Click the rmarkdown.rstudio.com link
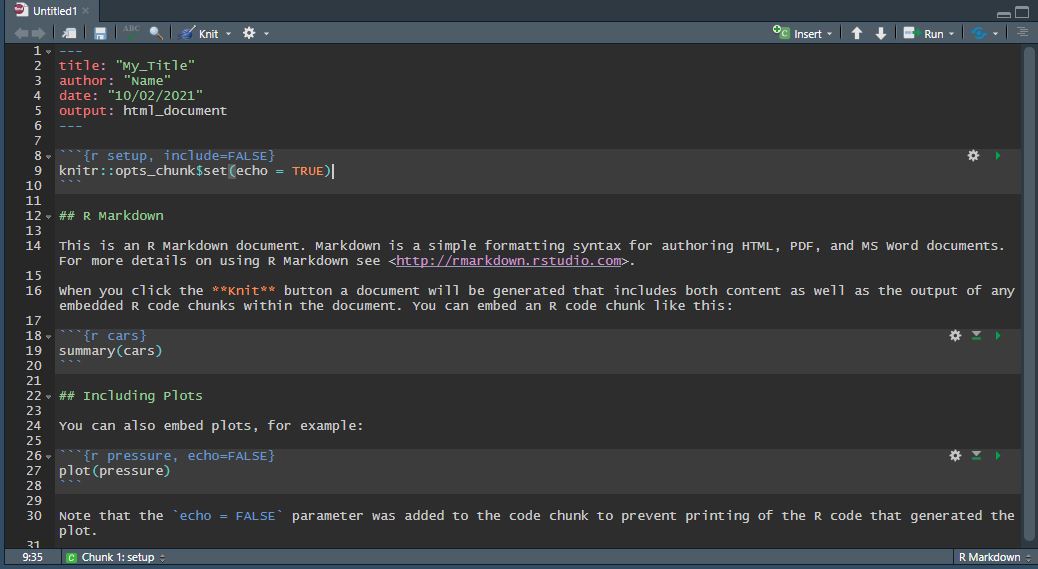 [508, 261]
